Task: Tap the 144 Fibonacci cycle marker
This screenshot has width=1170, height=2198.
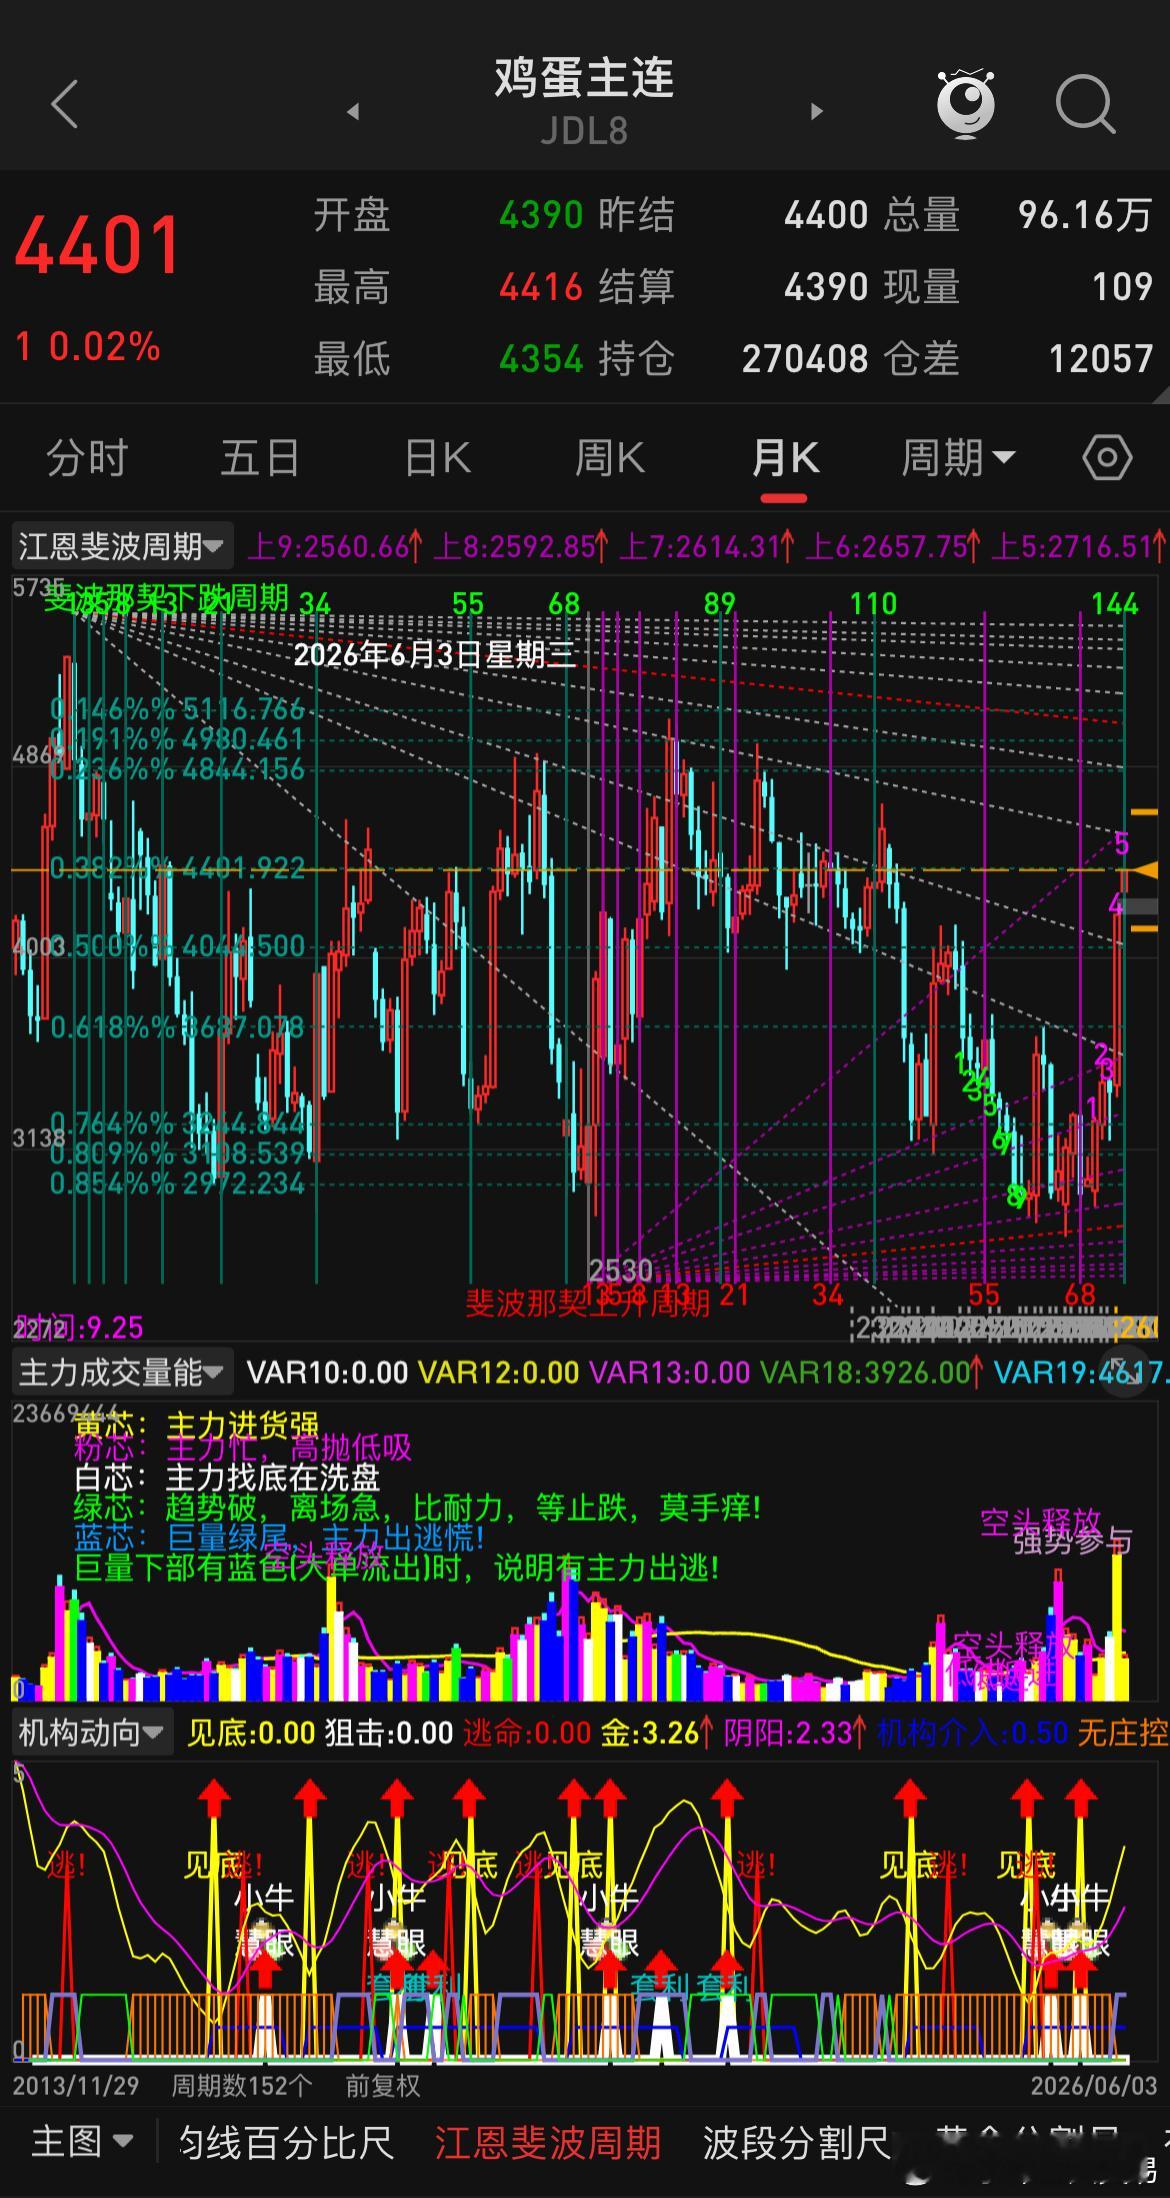Action: (1115, 604)
